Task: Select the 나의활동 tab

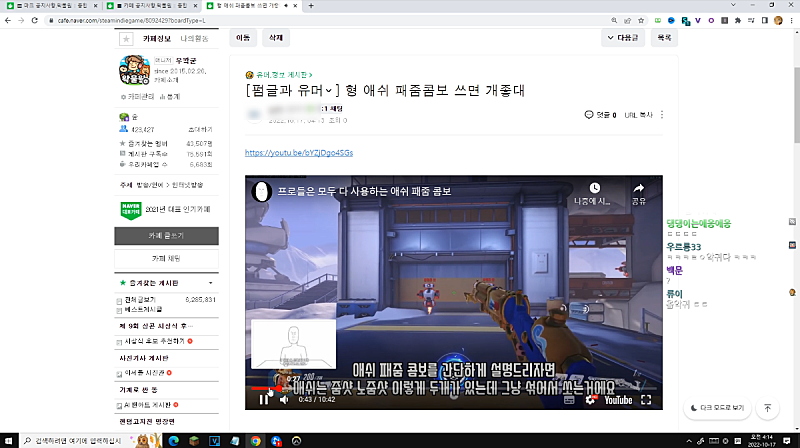Action: pyautogui.click(x=194, y=39)
